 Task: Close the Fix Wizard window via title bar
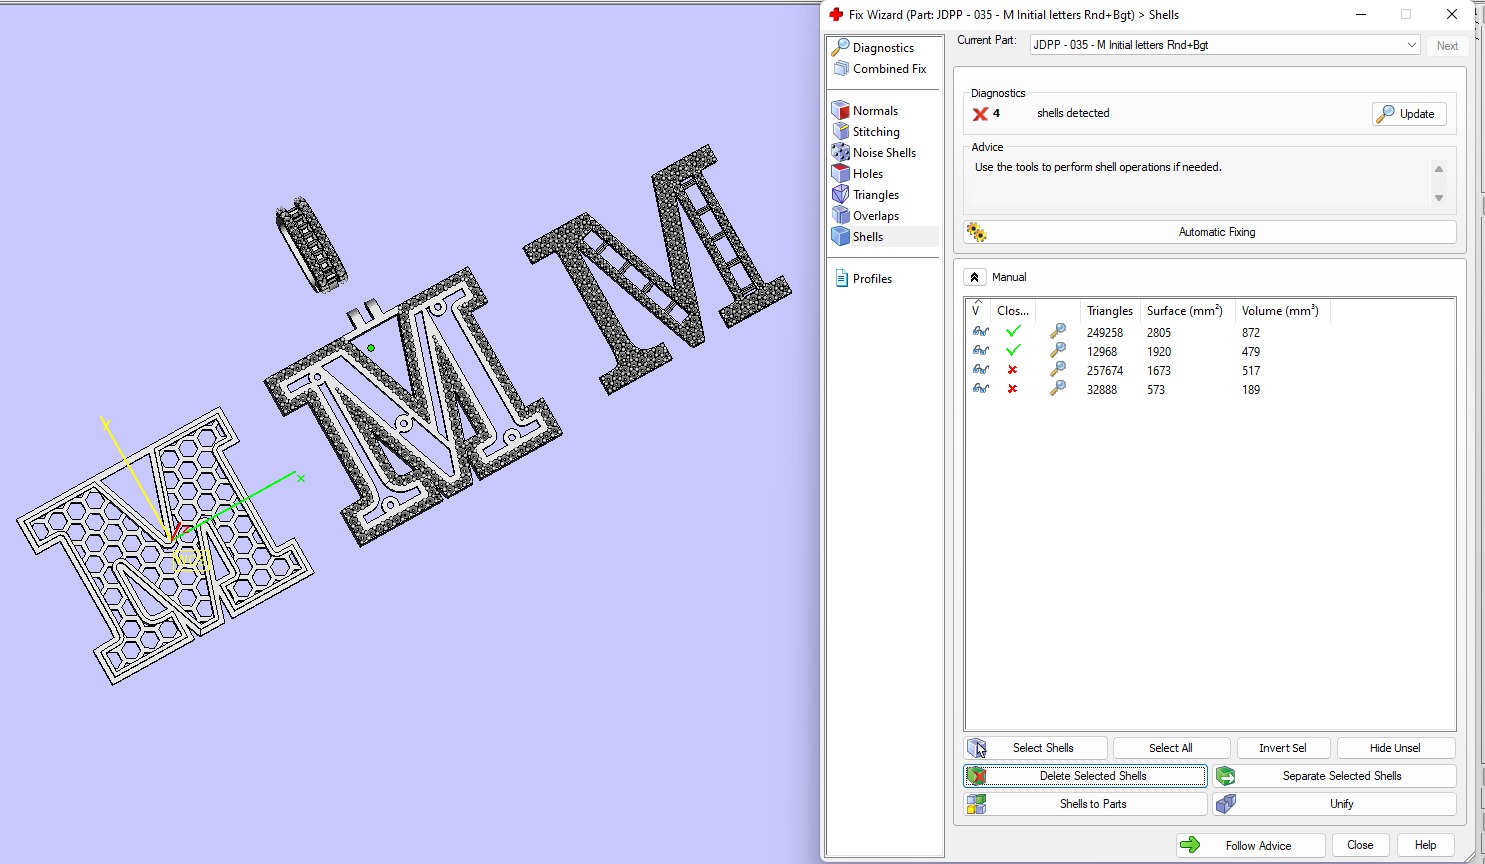(1452, 15)
